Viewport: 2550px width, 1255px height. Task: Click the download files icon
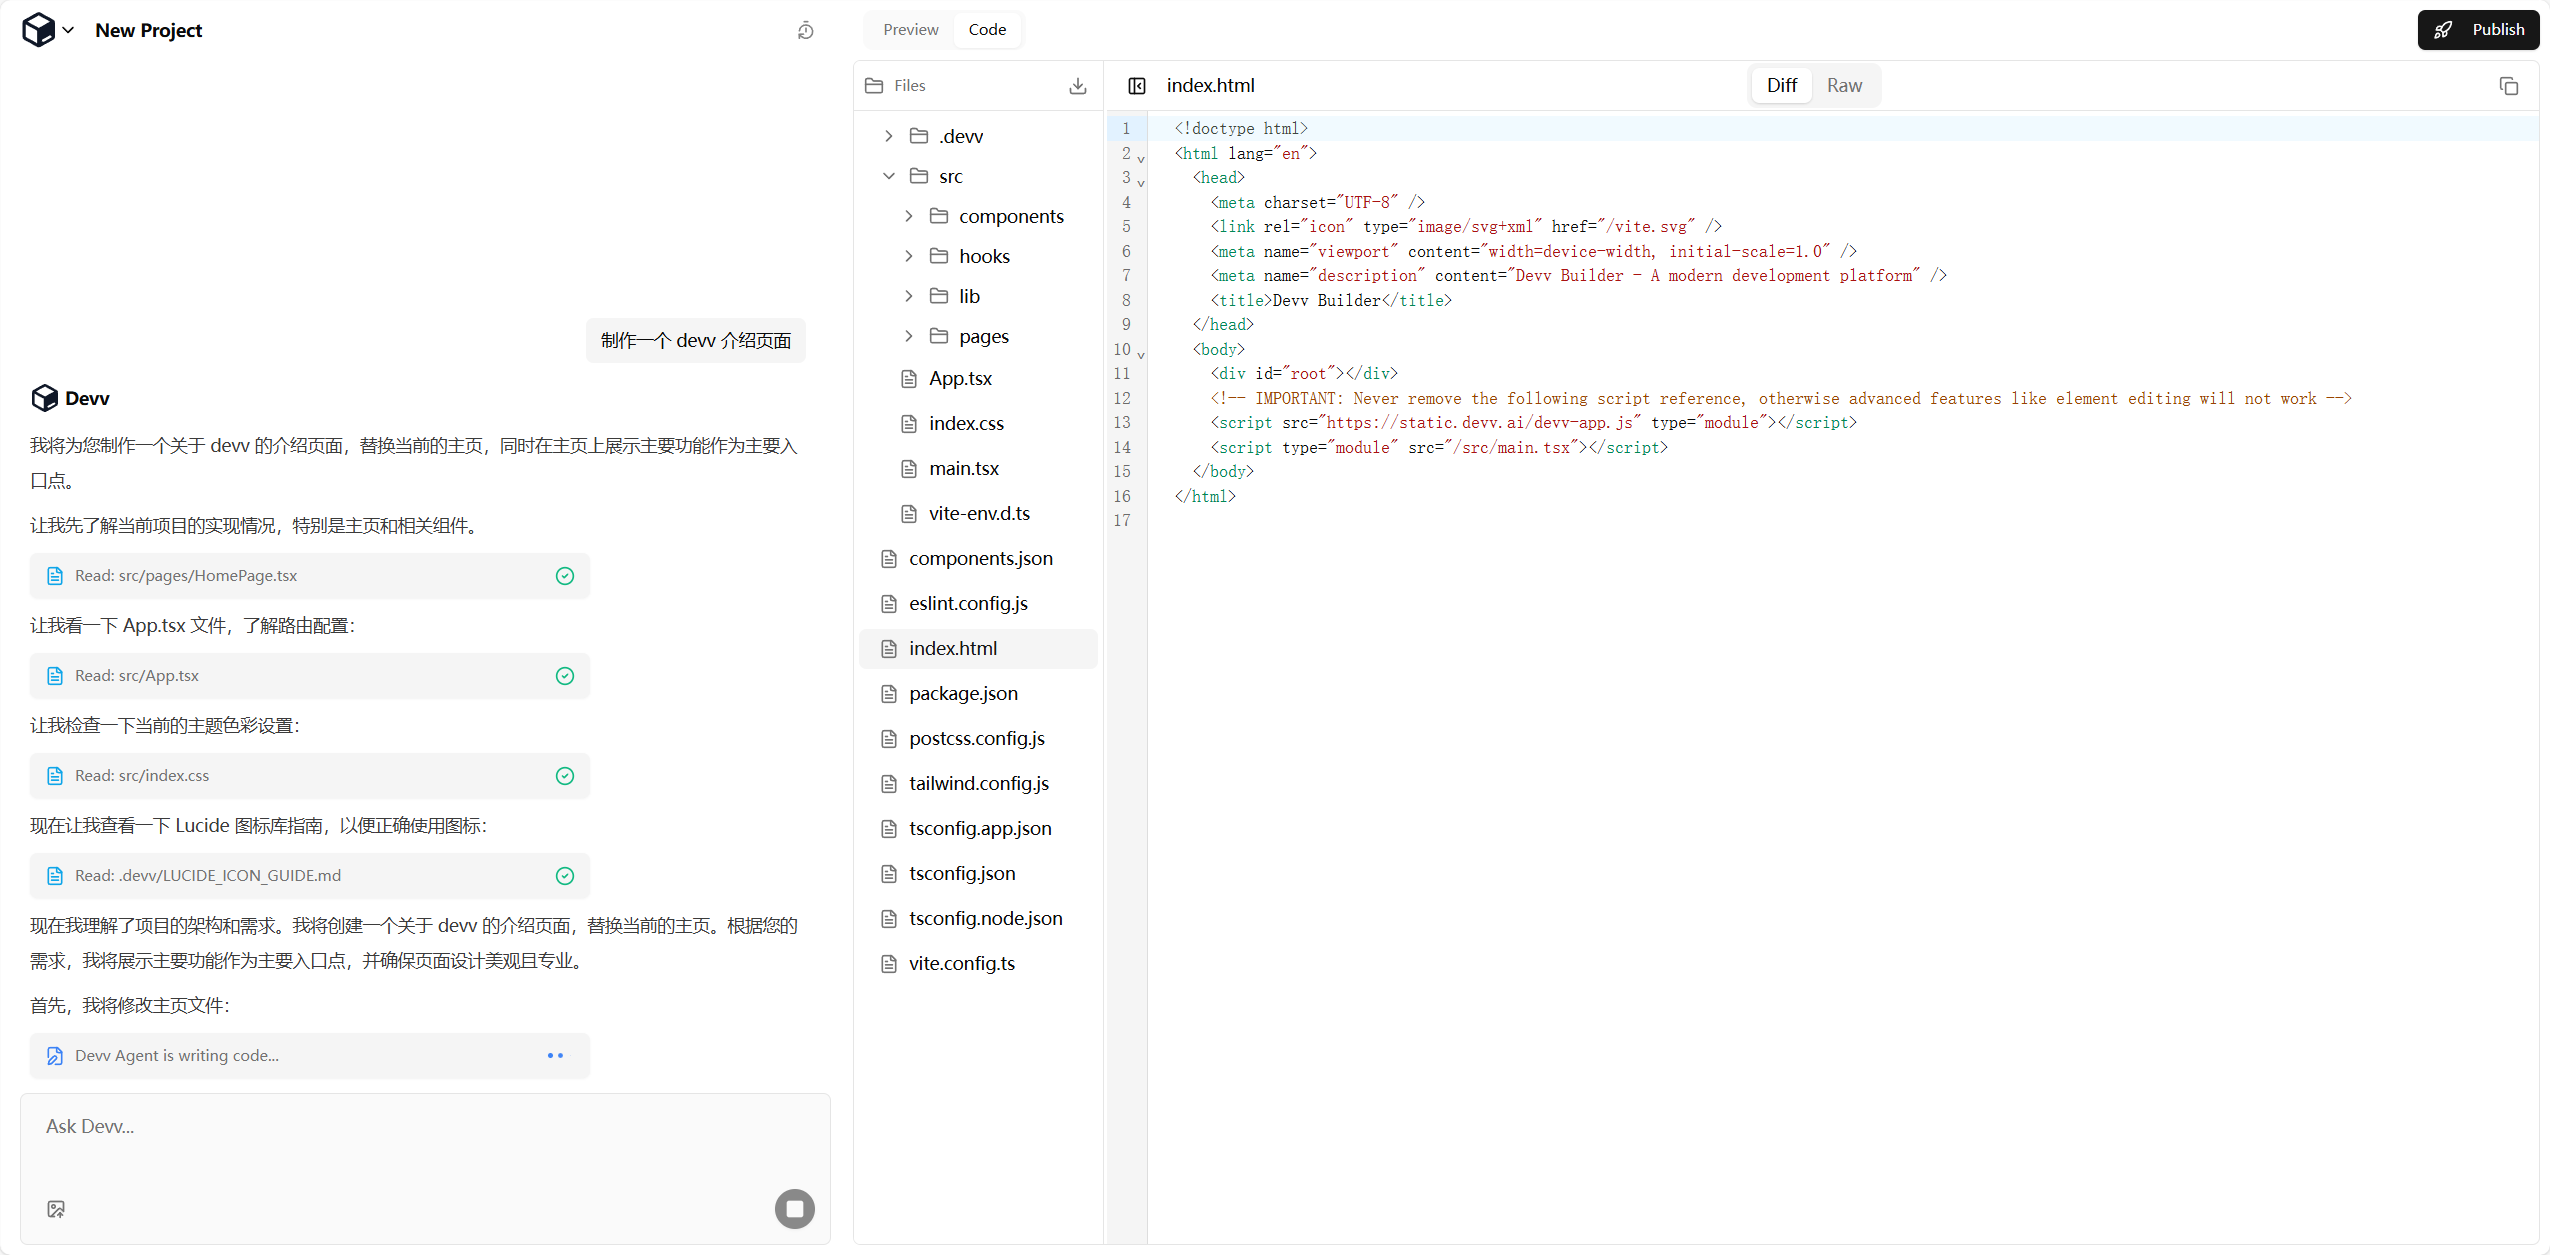[1077, 86]
